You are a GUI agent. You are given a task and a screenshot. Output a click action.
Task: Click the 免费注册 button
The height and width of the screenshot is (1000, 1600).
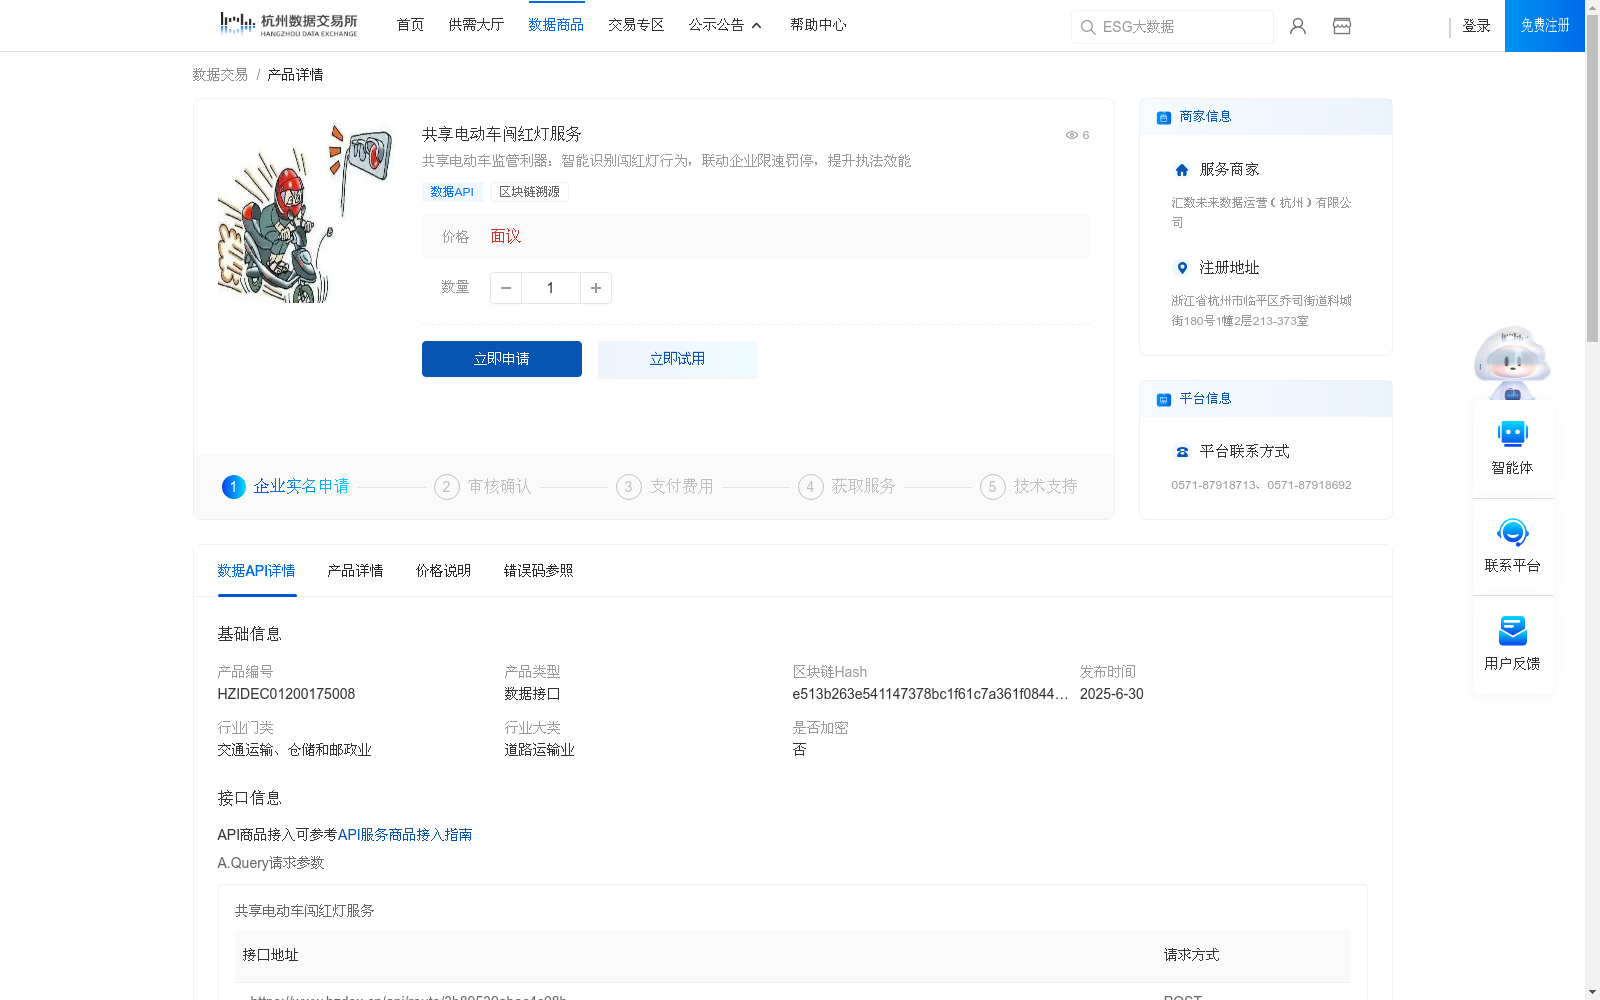(x=1545, y=26)
